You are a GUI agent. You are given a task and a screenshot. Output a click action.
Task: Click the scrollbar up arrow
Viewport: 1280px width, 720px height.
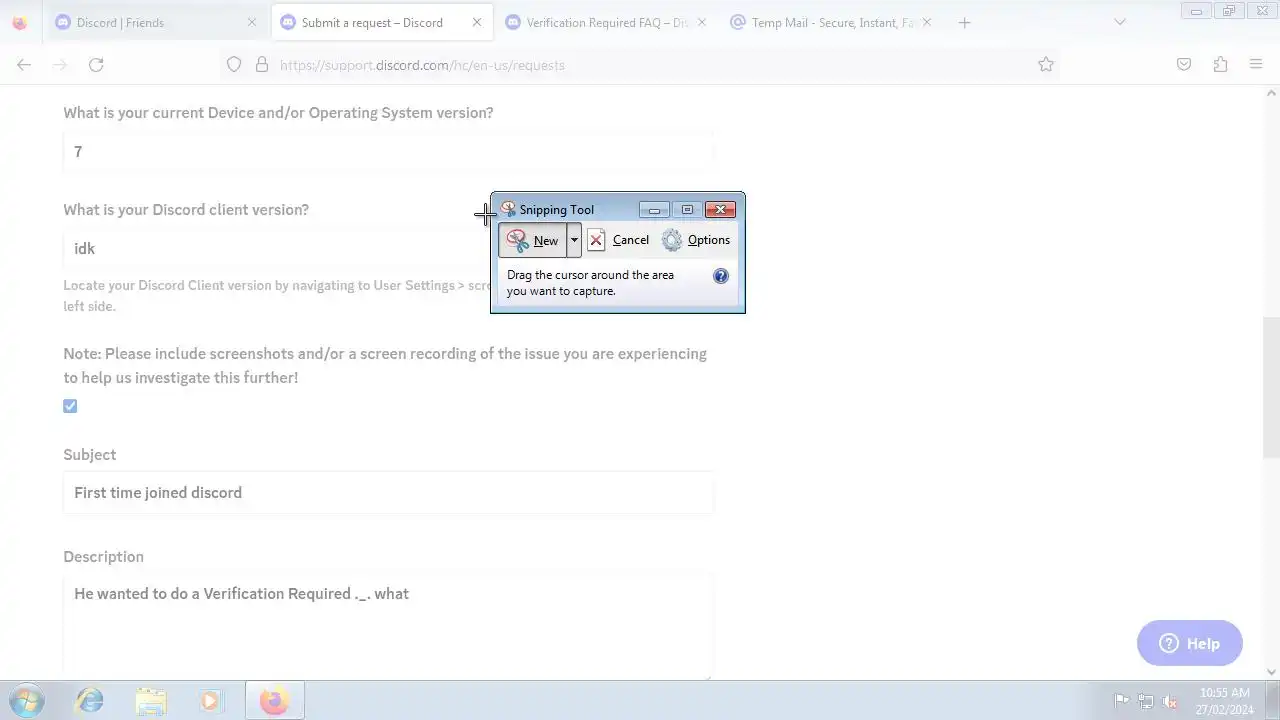[x=1271, y=93]
